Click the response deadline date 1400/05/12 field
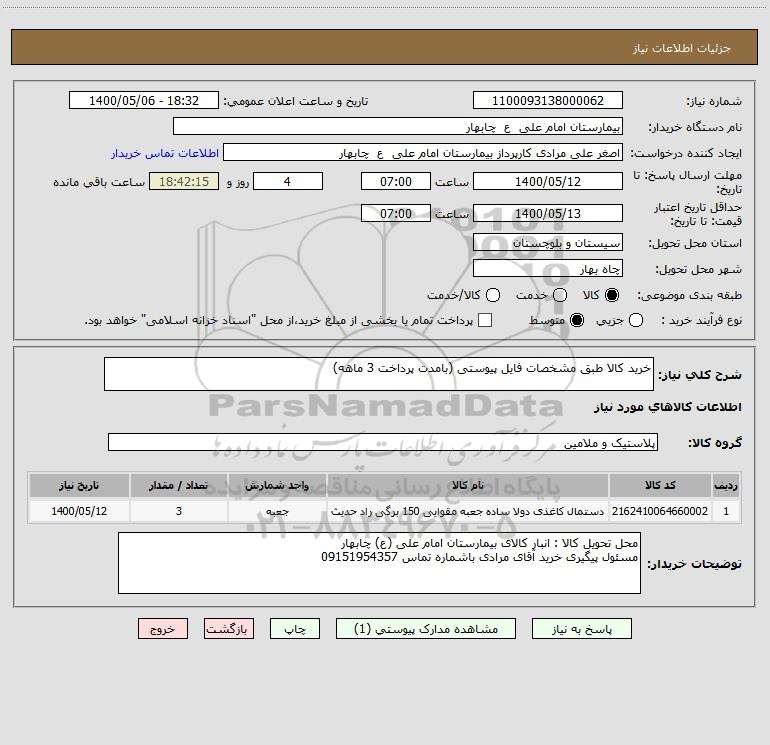The height and width of the screenshot is (745, 770). pyautogui.click(x=548, y=181)
